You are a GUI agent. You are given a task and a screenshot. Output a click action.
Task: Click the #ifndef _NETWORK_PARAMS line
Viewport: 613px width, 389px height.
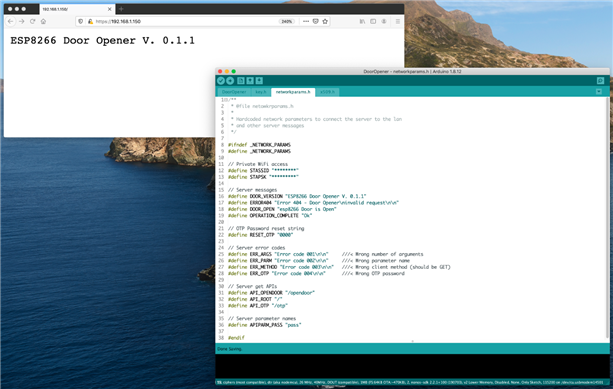tap(259, 145)
